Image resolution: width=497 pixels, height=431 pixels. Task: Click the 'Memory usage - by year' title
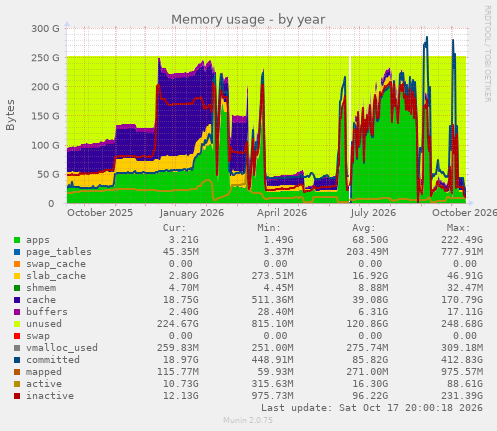248,20
